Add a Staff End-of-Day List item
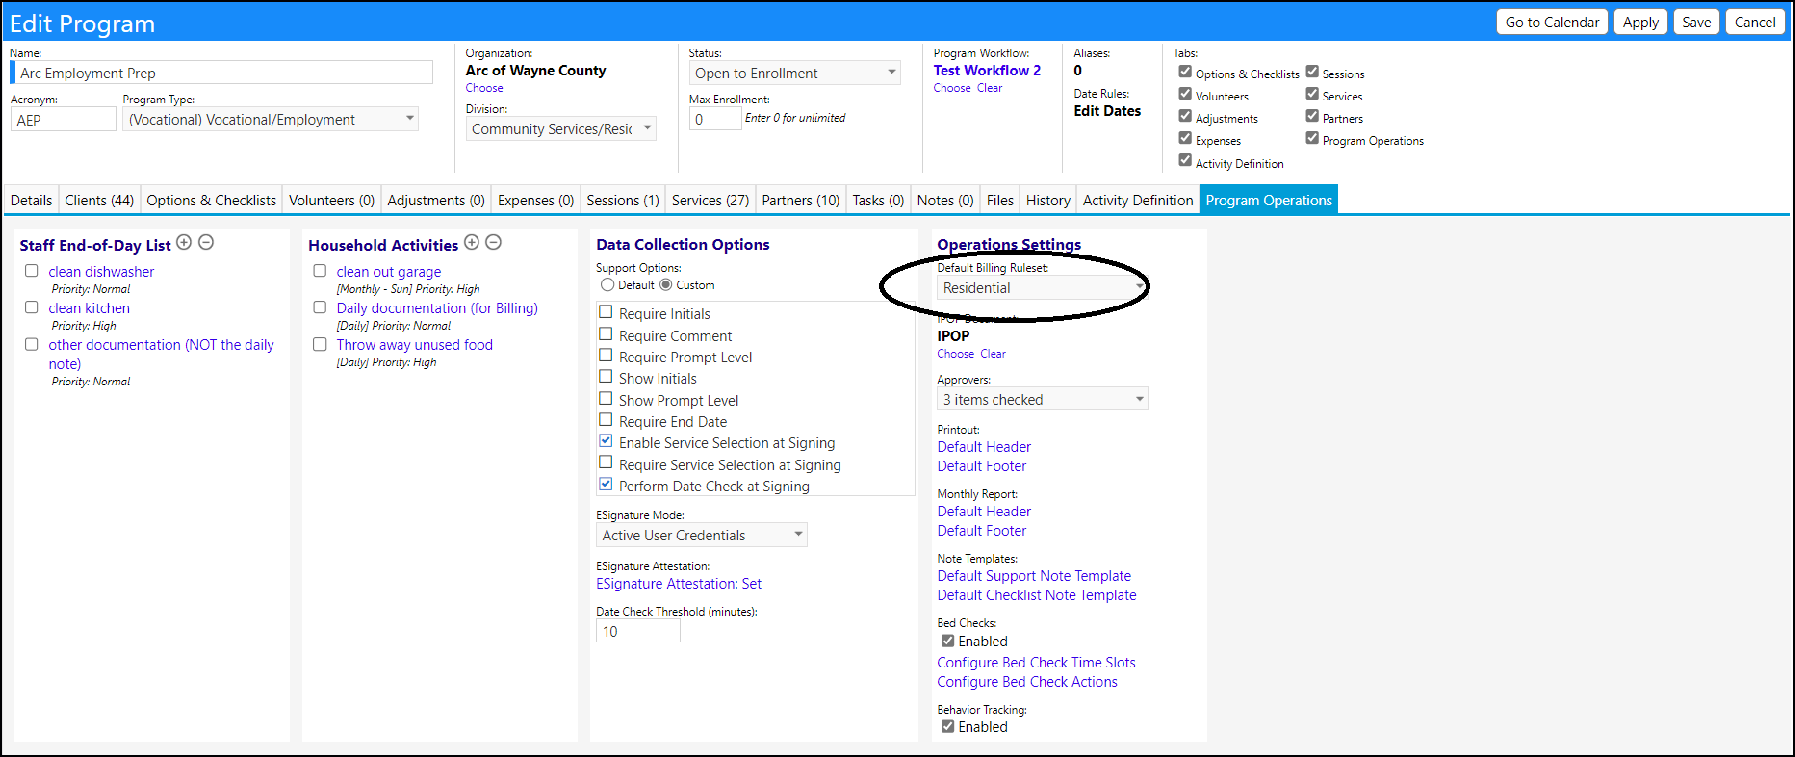This screenshot has height=757, width=1795. point(184,242)
